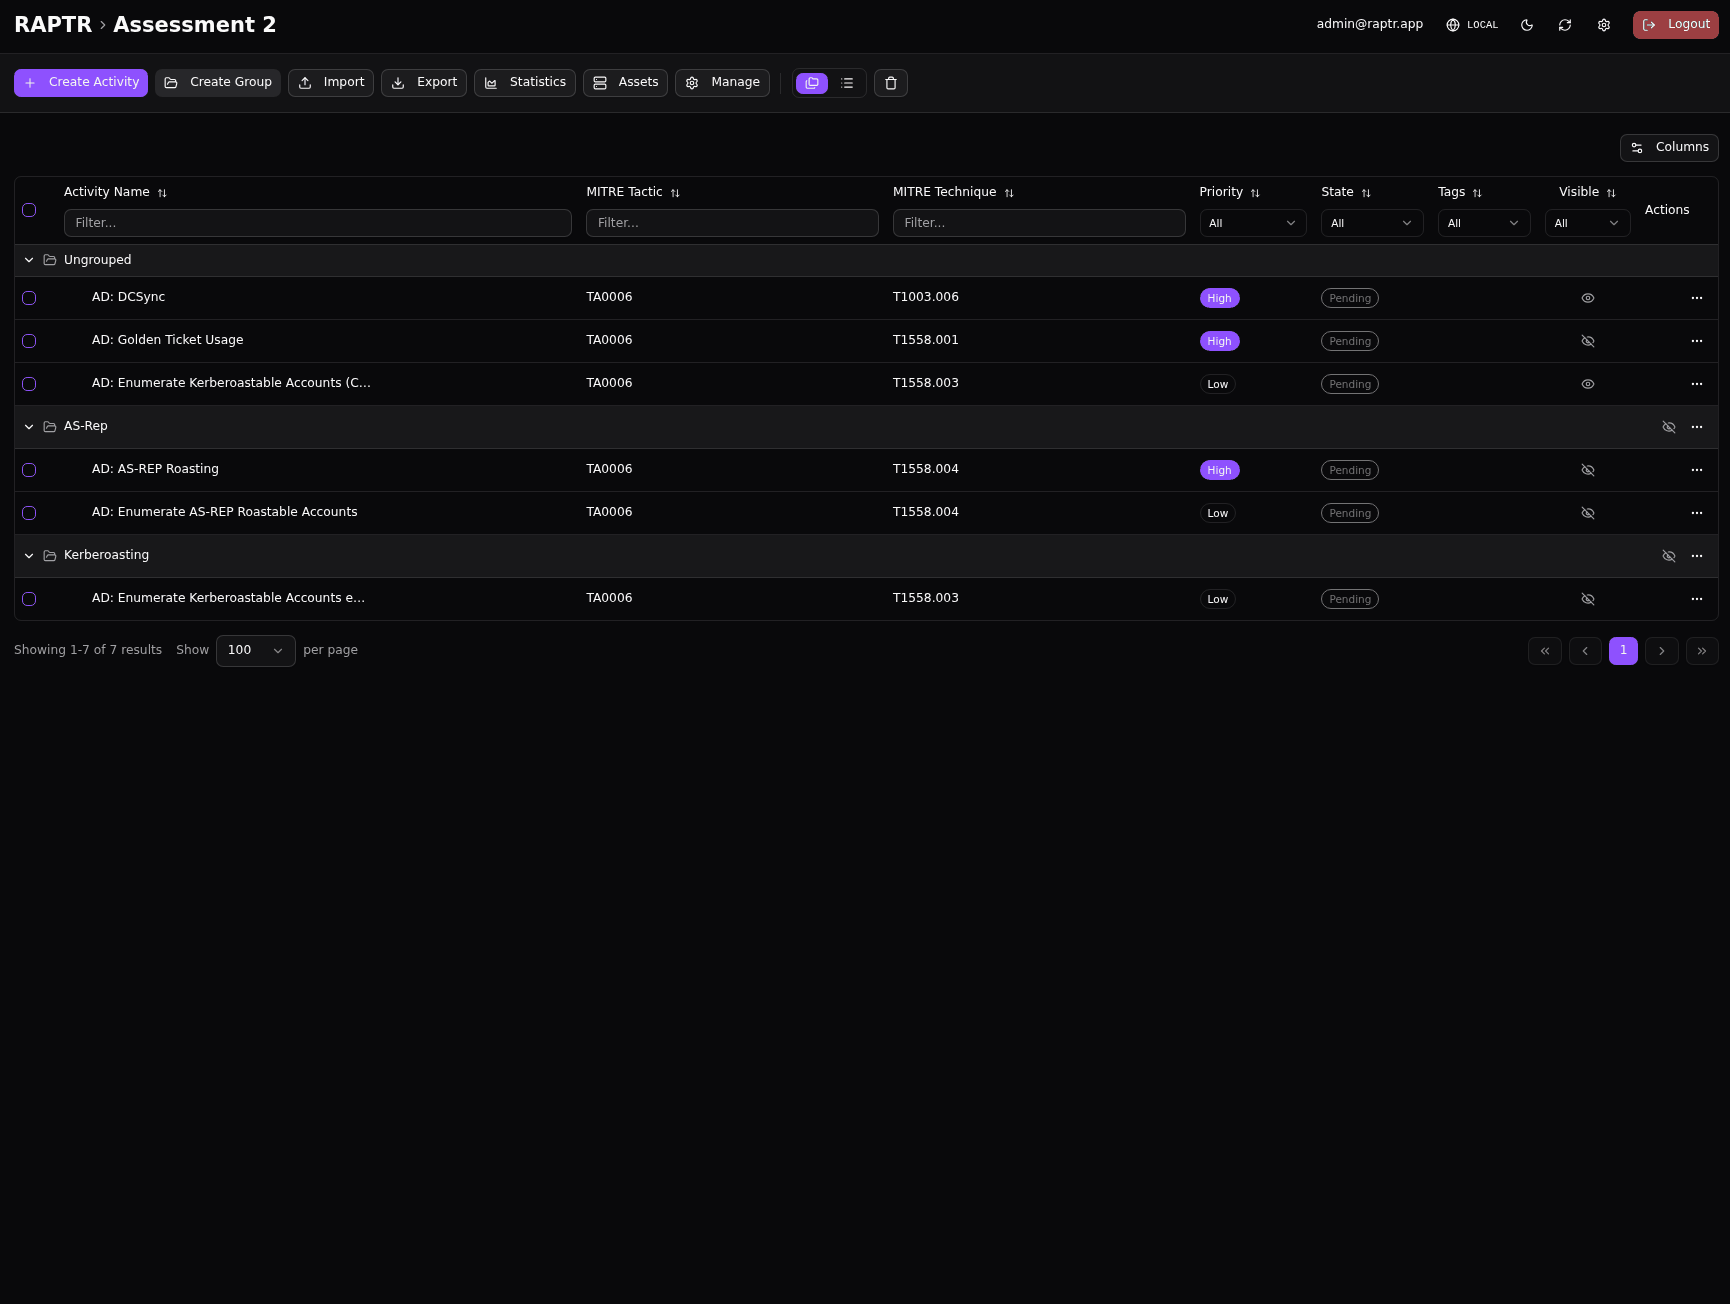This screenshot has height=1304, width=1730.
Task: Check the AD: Golden Ticket Usage checkbox
Action: (29, 341)
